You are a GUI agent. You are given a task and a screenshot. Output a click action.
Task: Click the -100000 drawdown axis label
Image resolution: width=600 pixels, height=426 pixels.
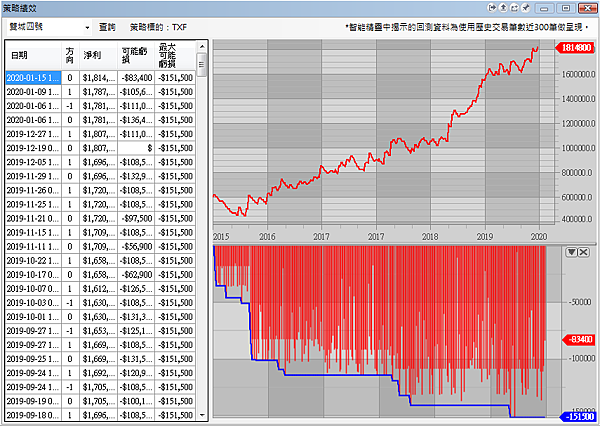click(582, 359)
